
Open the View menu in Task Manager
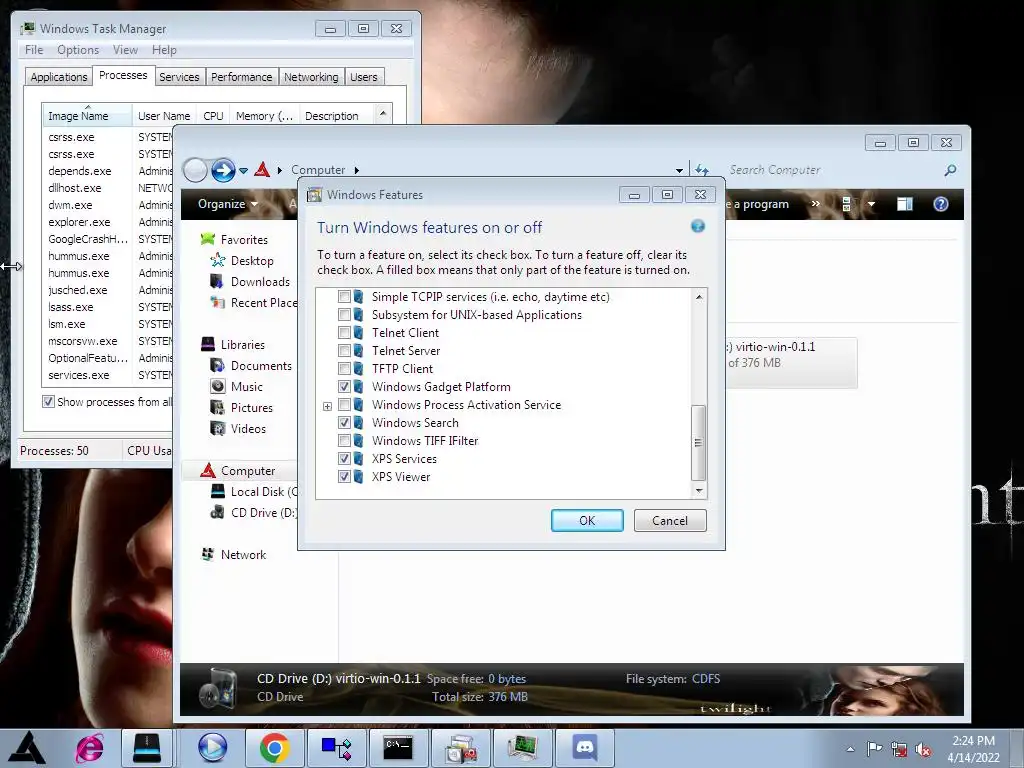[x=125, y=50]
